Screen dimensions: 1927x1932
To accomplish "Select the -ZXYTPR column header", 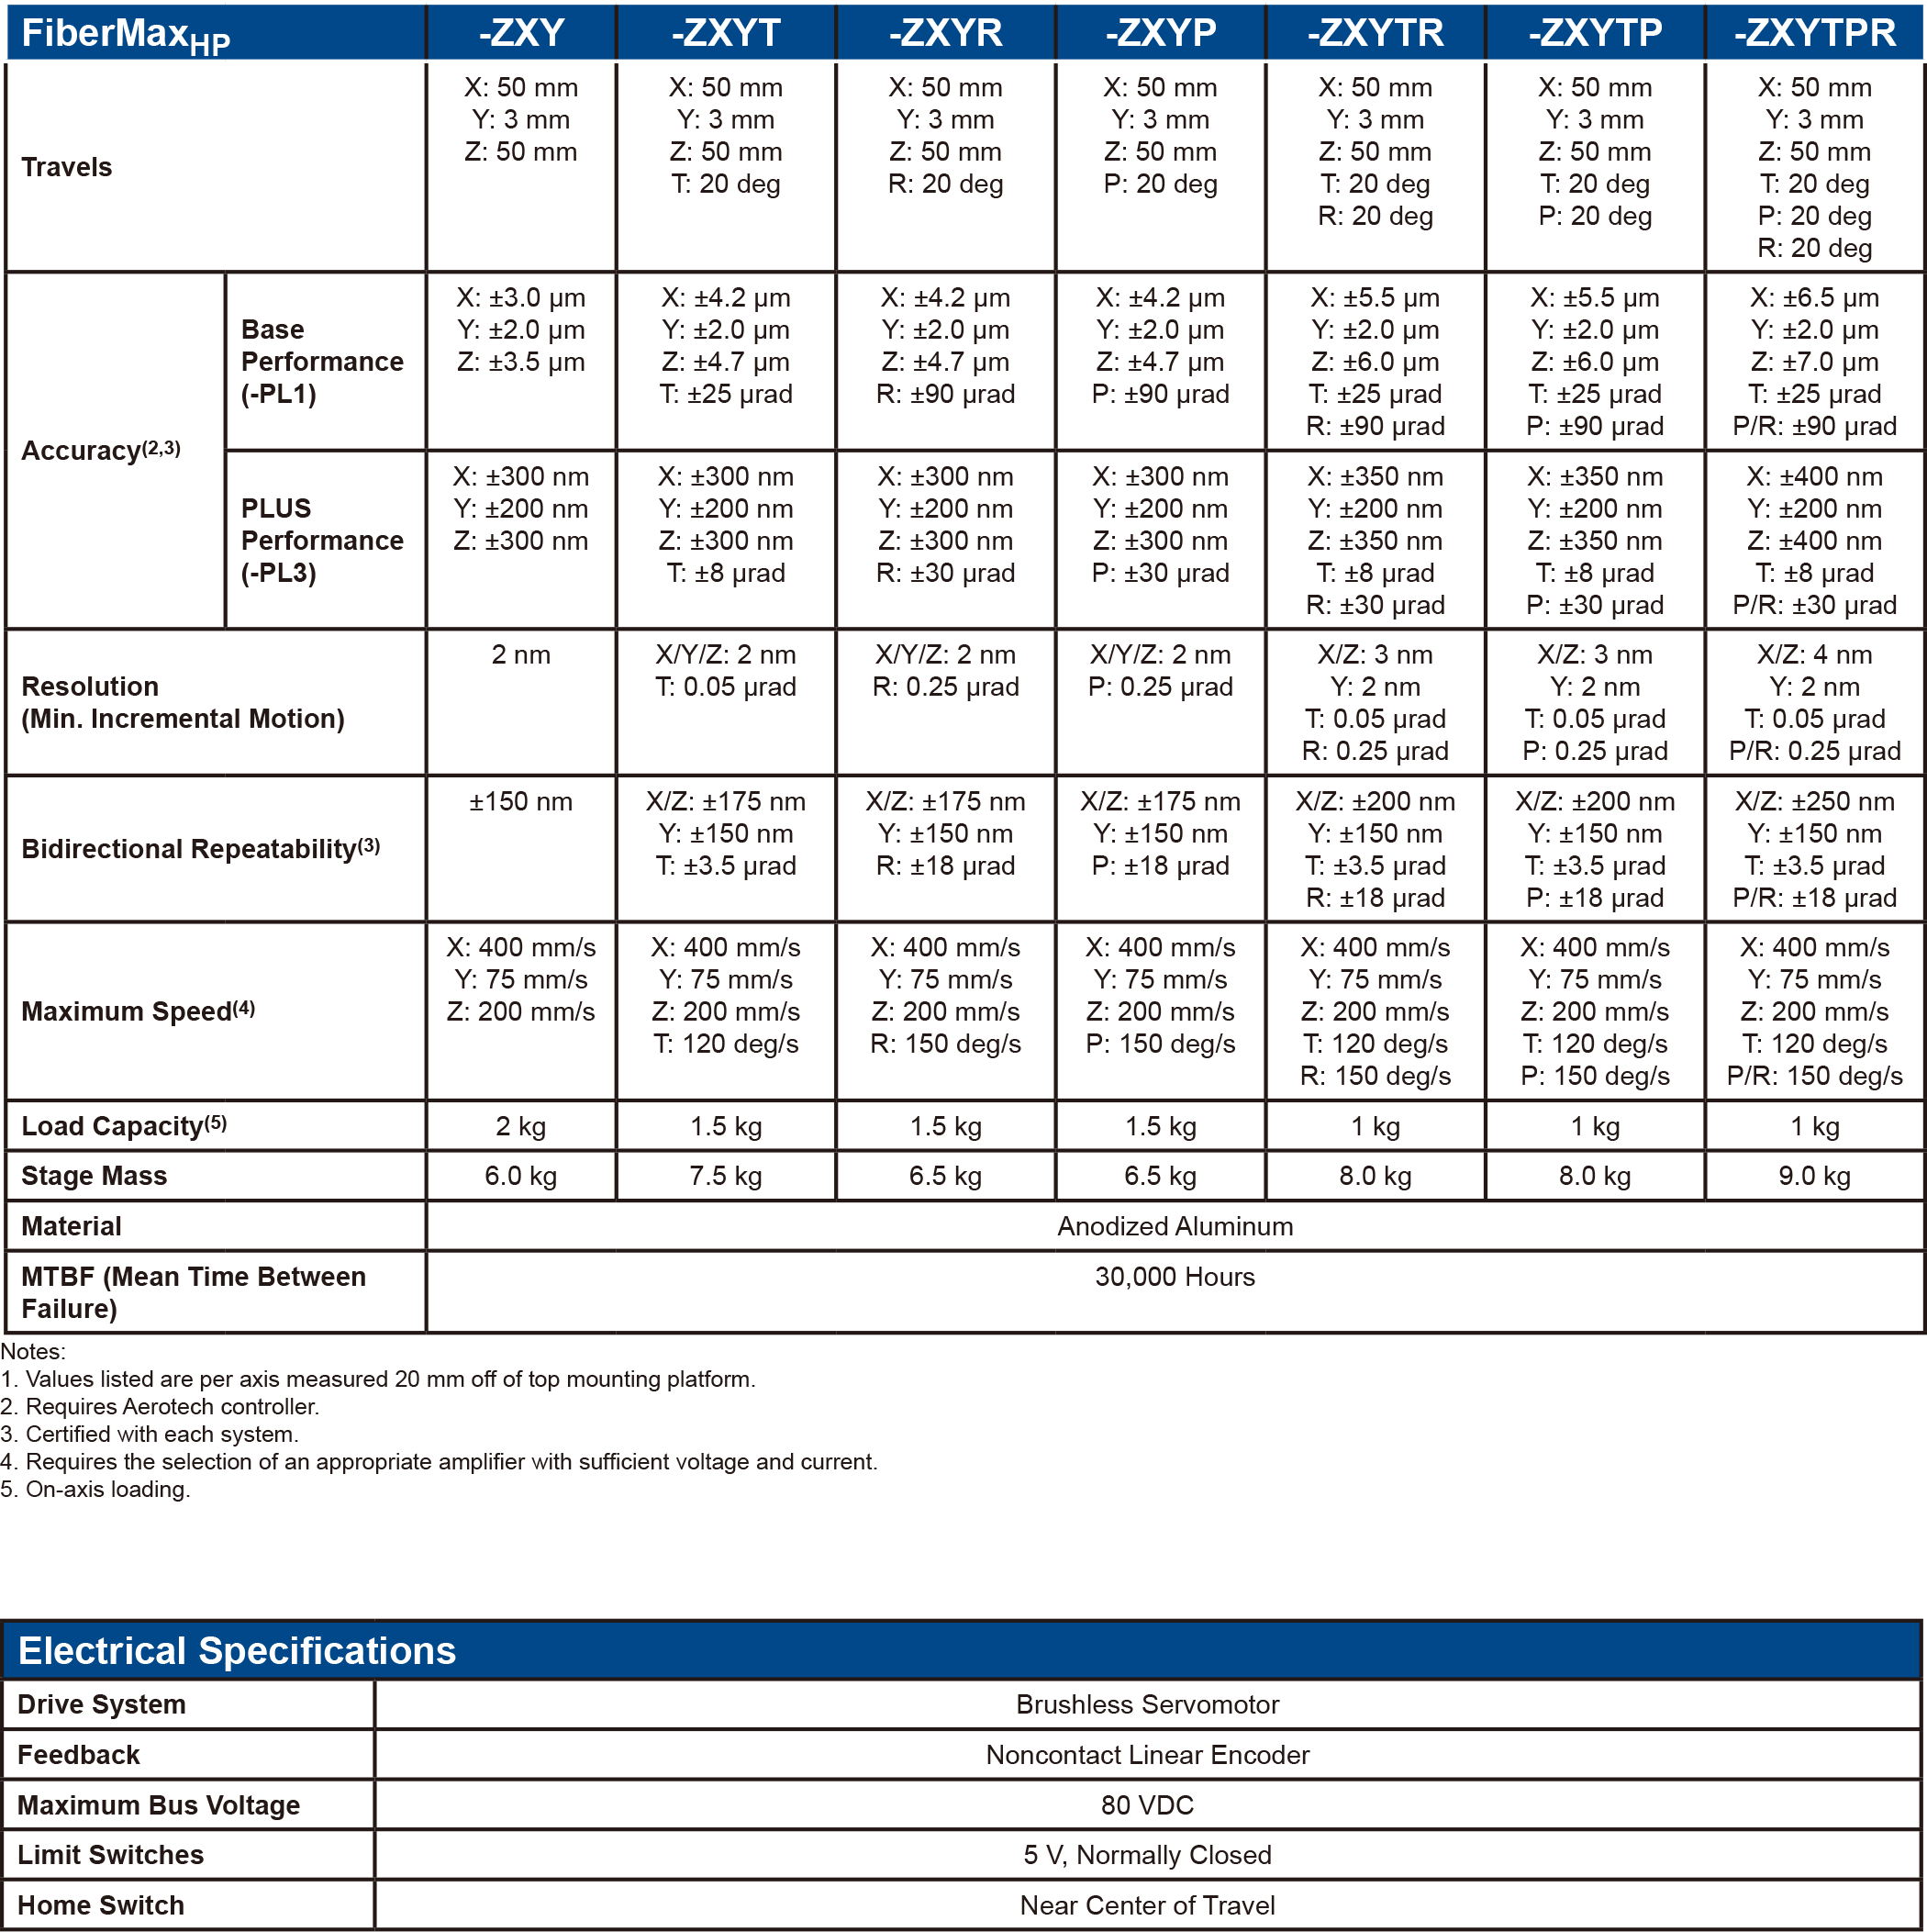I will (1814, 33).
